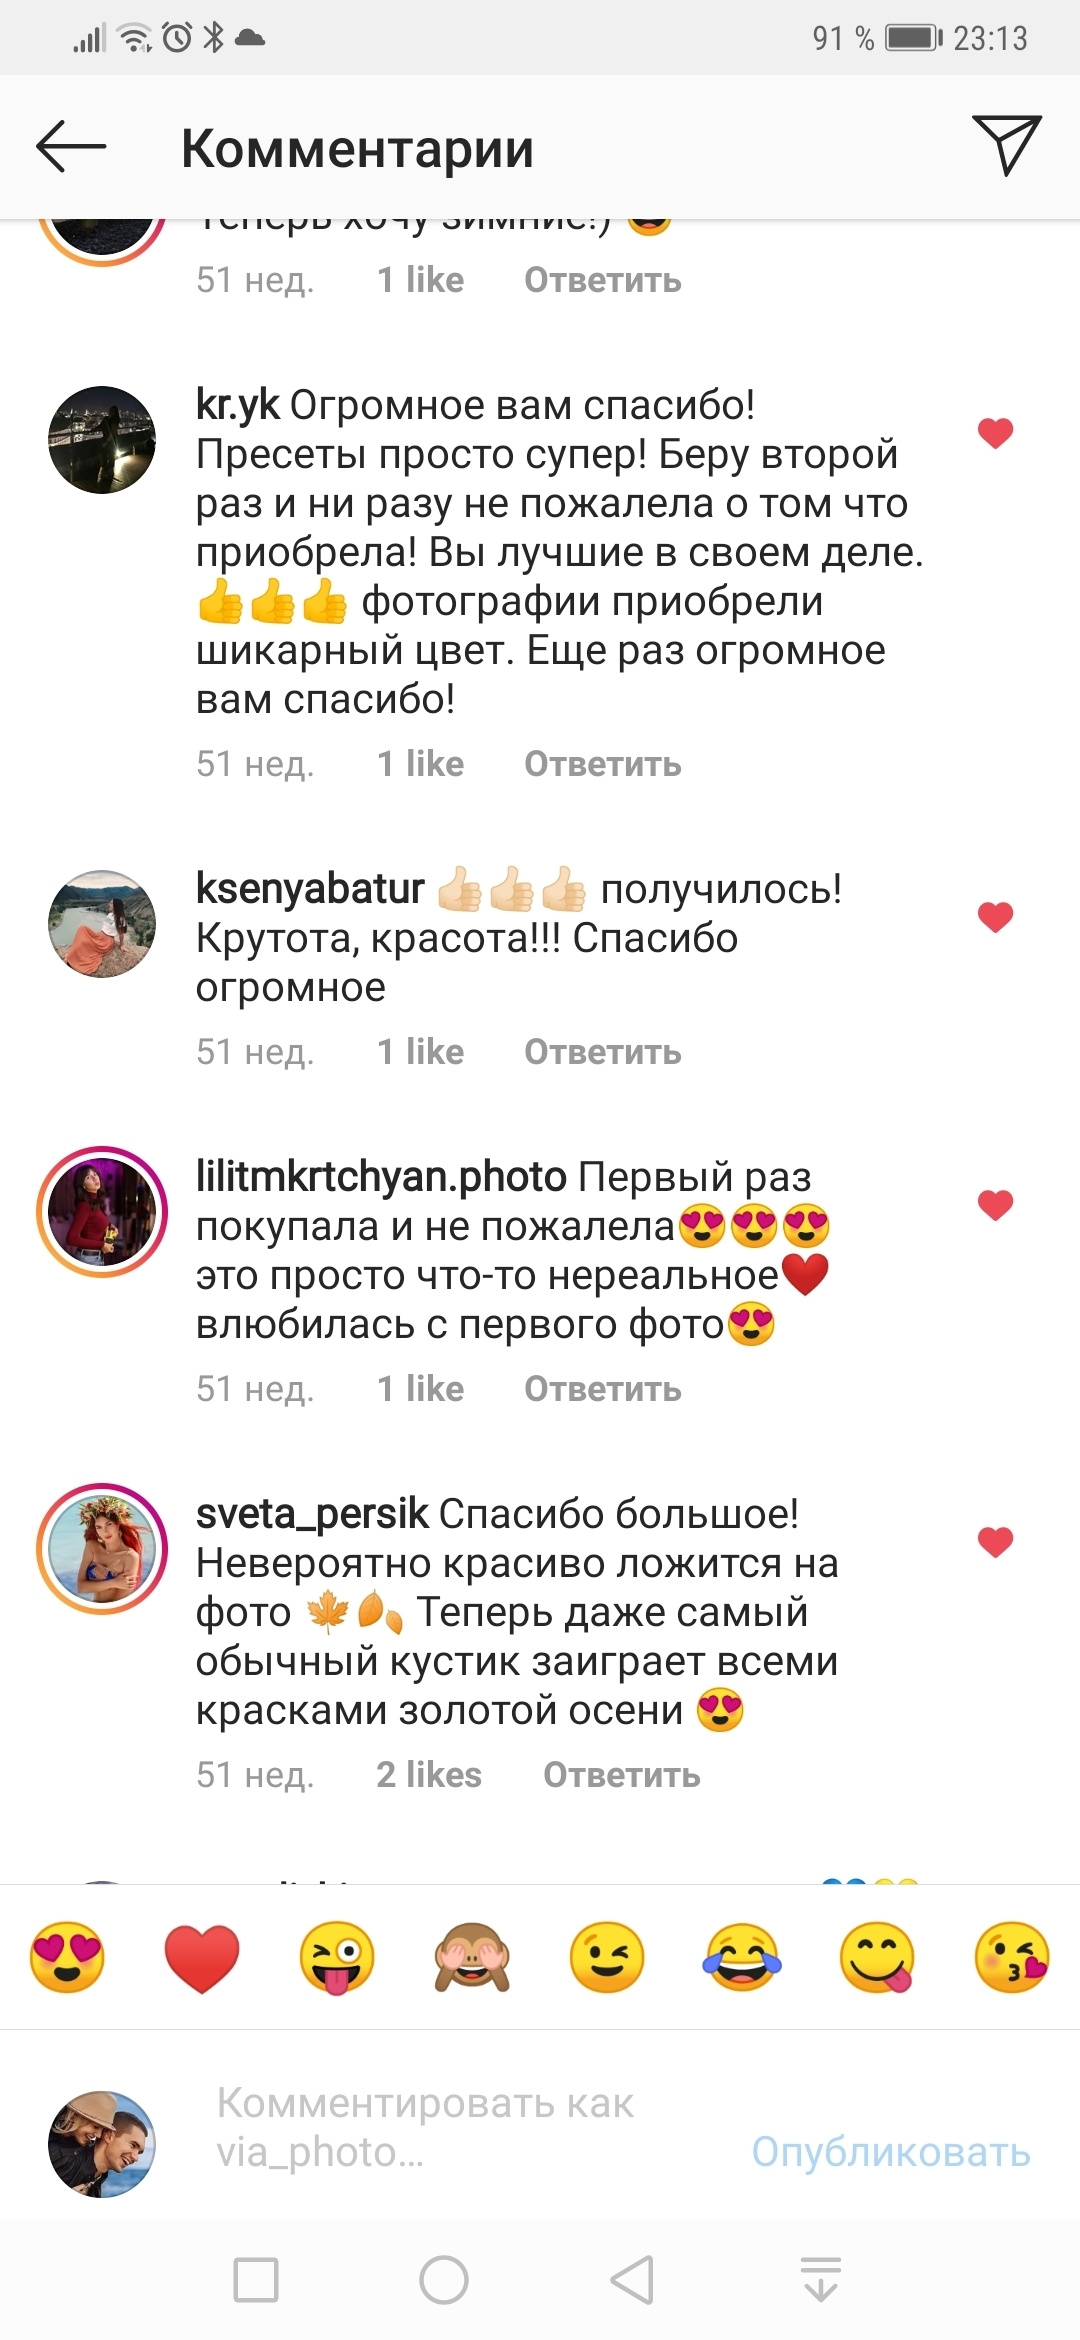The height and width of the screenshot is (2340, 1080).
Task: Unlike the kr.yk comment heart
Action: [x=995, y=433]
